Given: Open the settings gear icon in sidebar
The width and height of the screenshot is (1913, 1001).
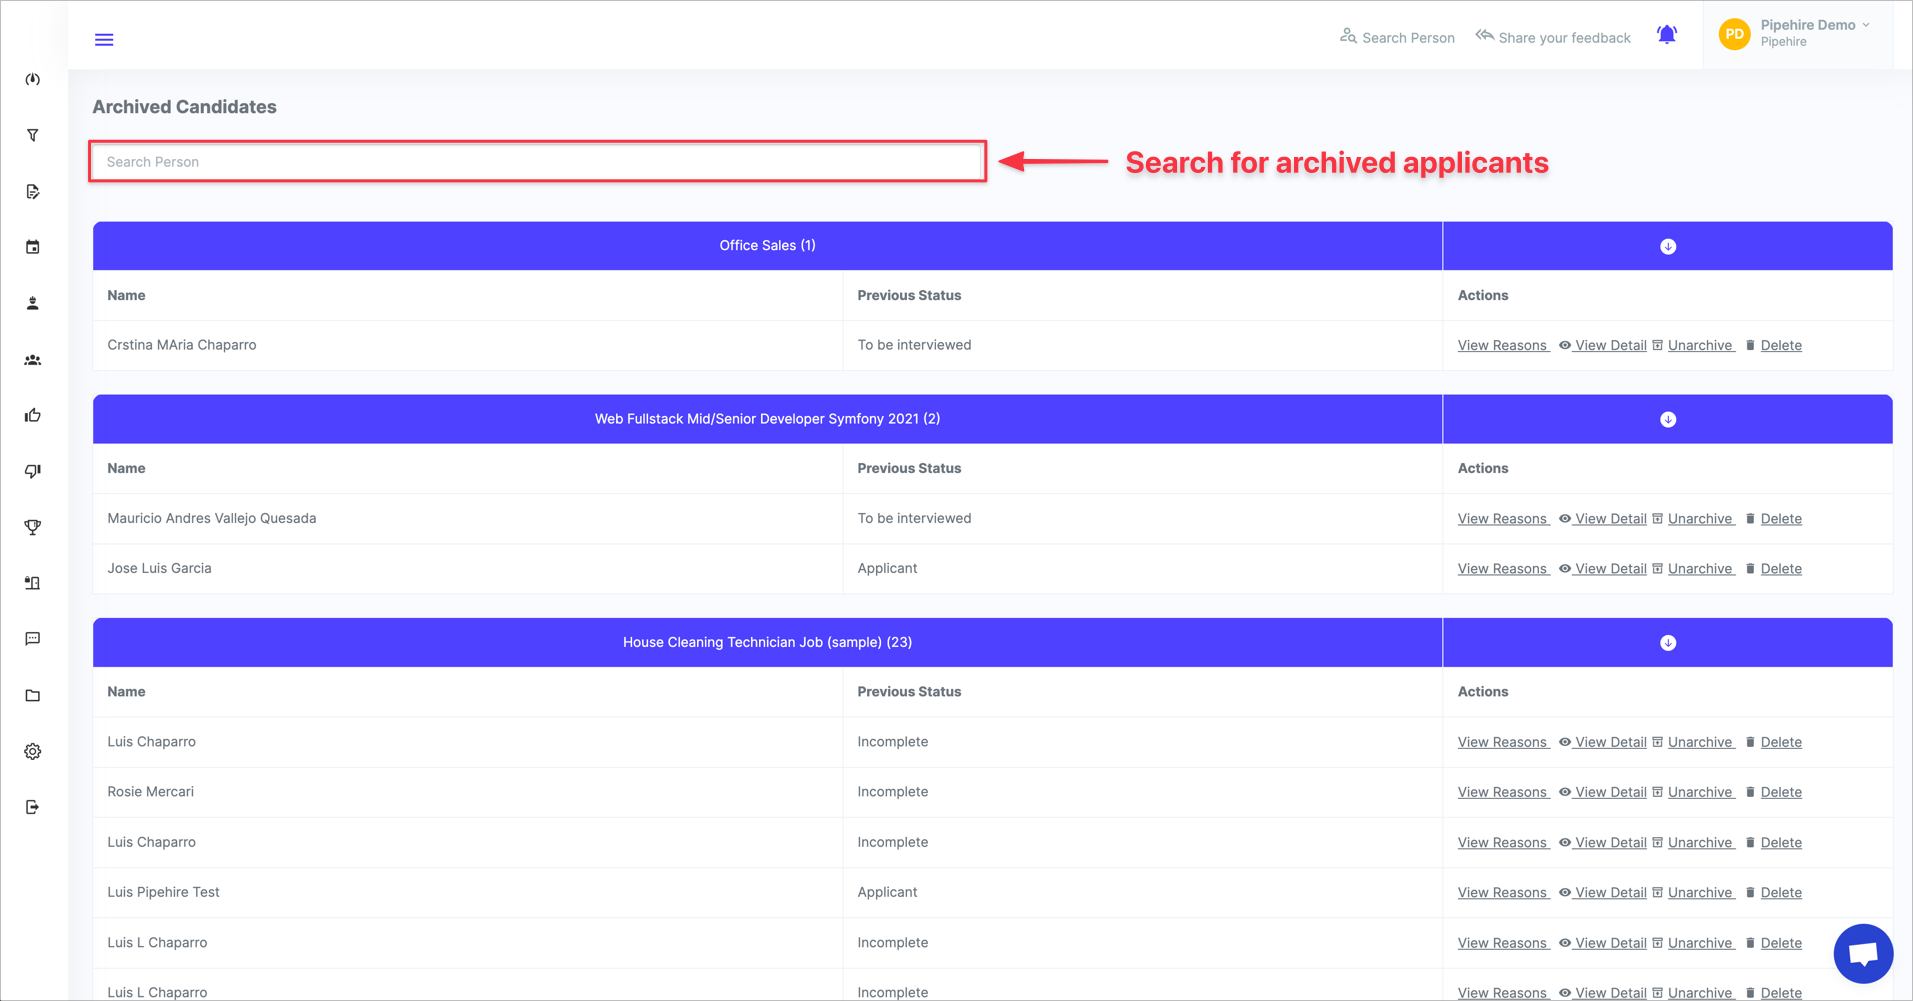Looking at the screenshot, I should [x=33, y=751].
